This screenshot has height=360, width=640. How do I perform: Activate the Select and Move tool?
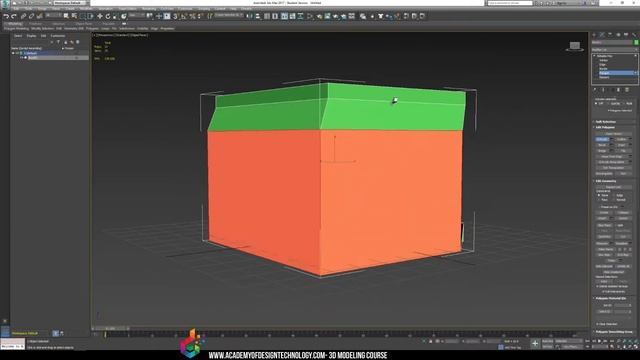click(100, 16)
